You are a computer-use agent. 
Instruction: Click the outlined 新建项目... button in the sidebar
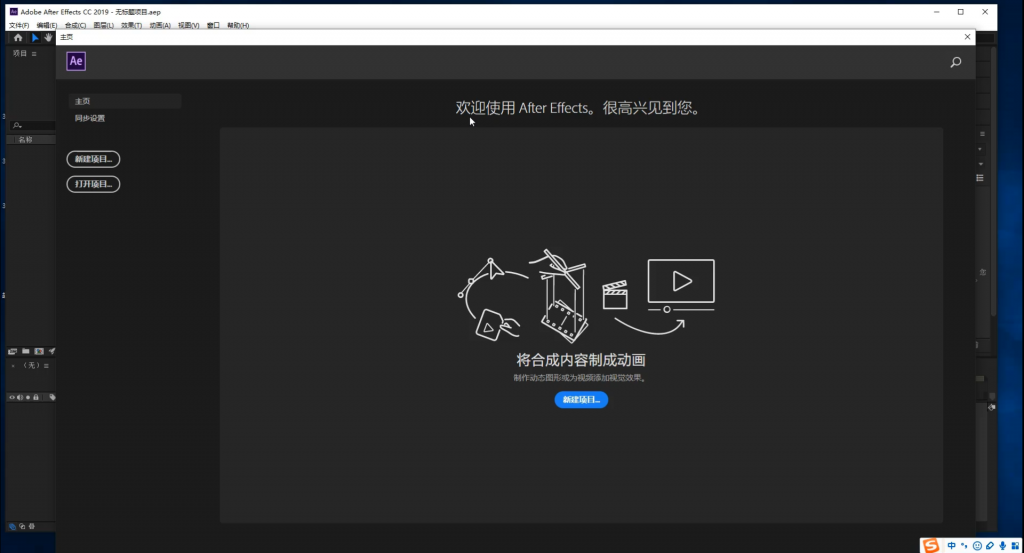coord(93,159)
